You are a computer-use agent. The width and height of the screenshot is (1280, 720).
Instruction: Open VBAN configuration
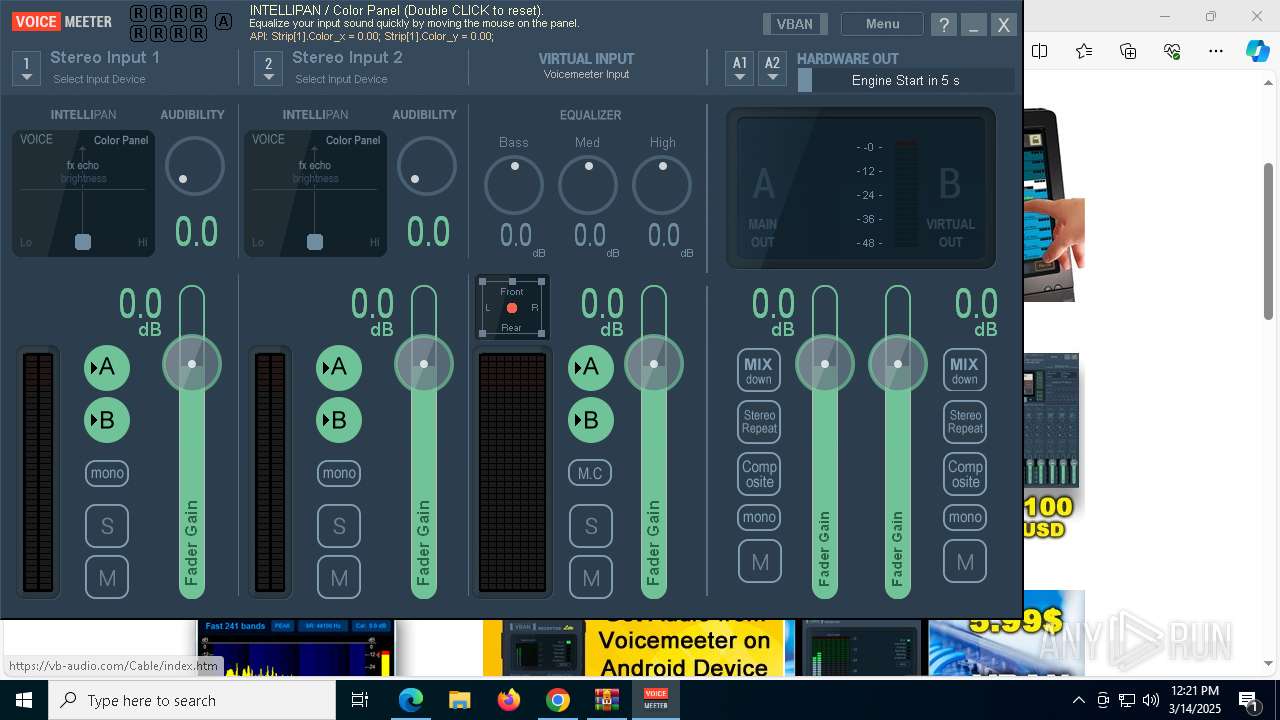(x=795, y=24)
